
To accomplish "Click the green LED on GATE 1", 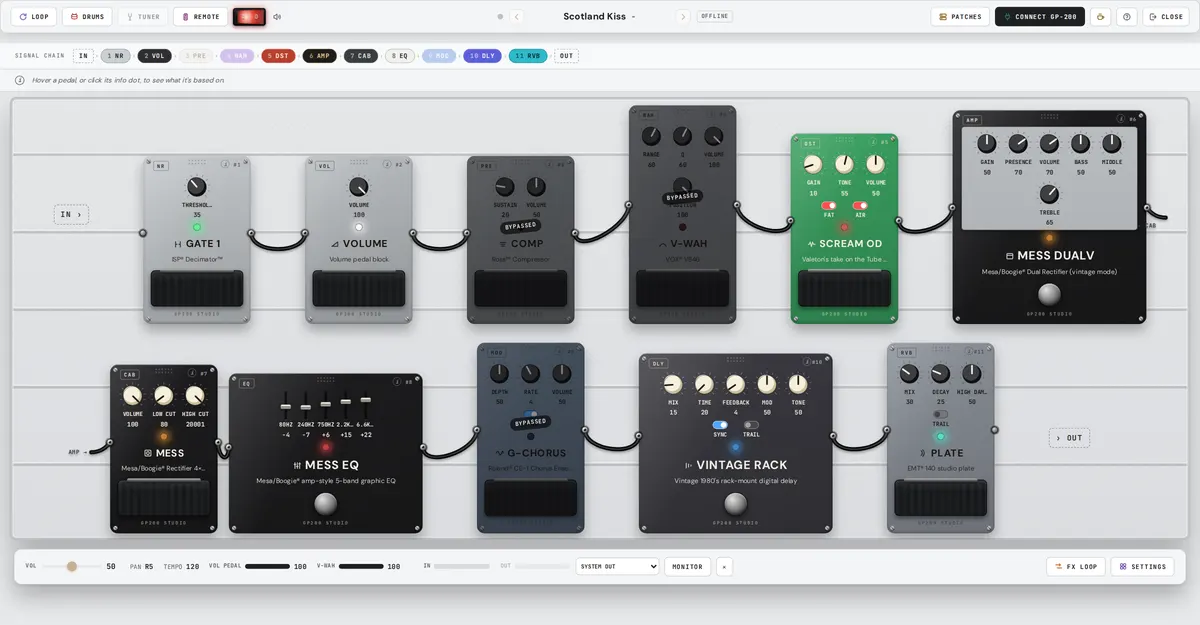I will [x=197, y=227].
